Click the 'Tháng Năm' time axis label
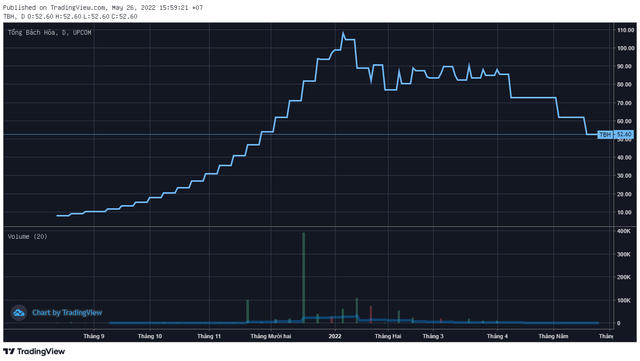 coord(553,336)
